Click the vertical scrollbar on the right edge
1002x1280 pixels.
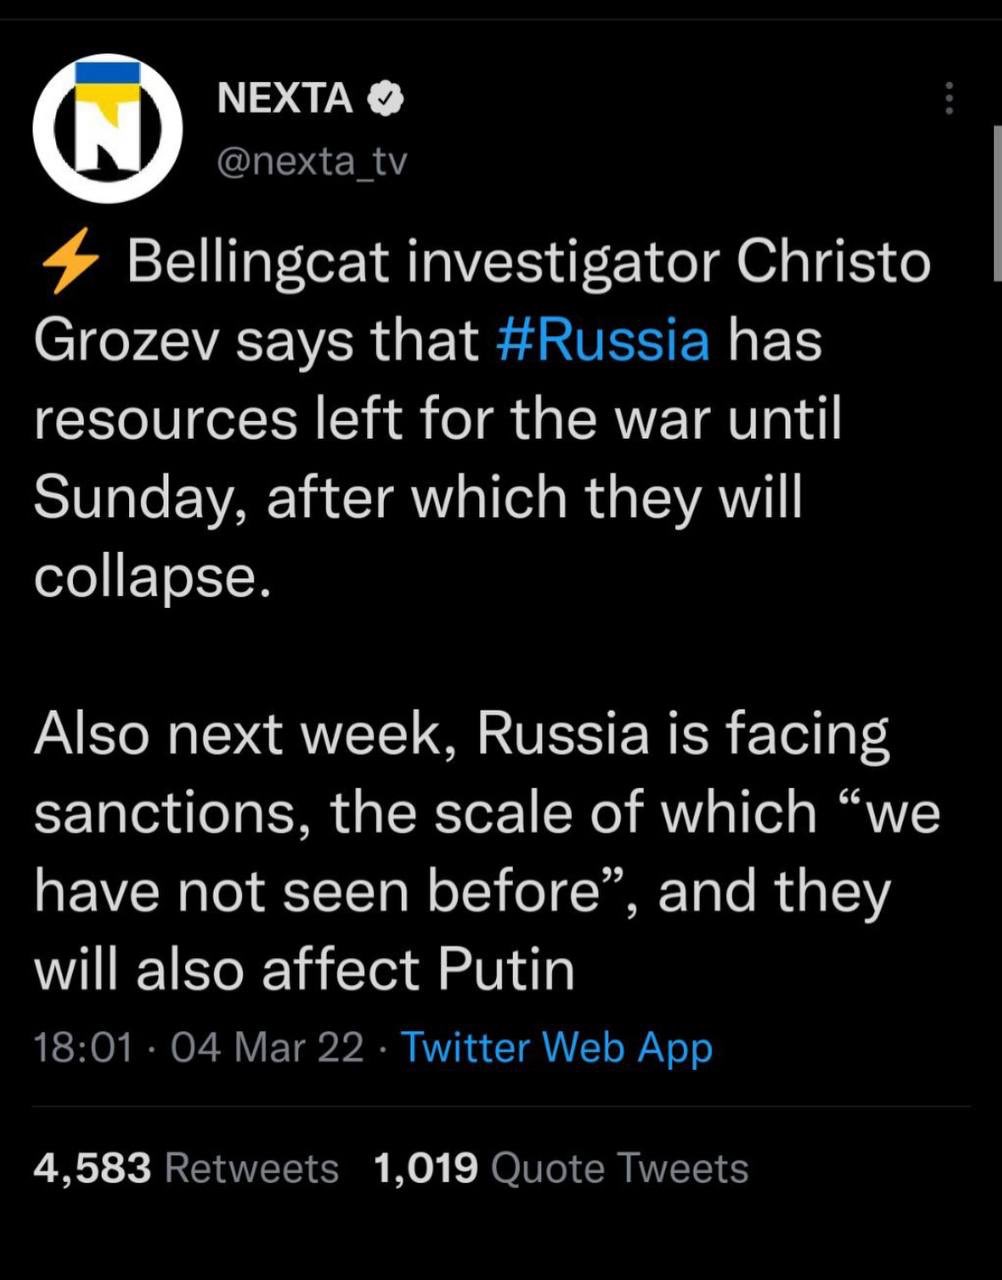point(995,200)
